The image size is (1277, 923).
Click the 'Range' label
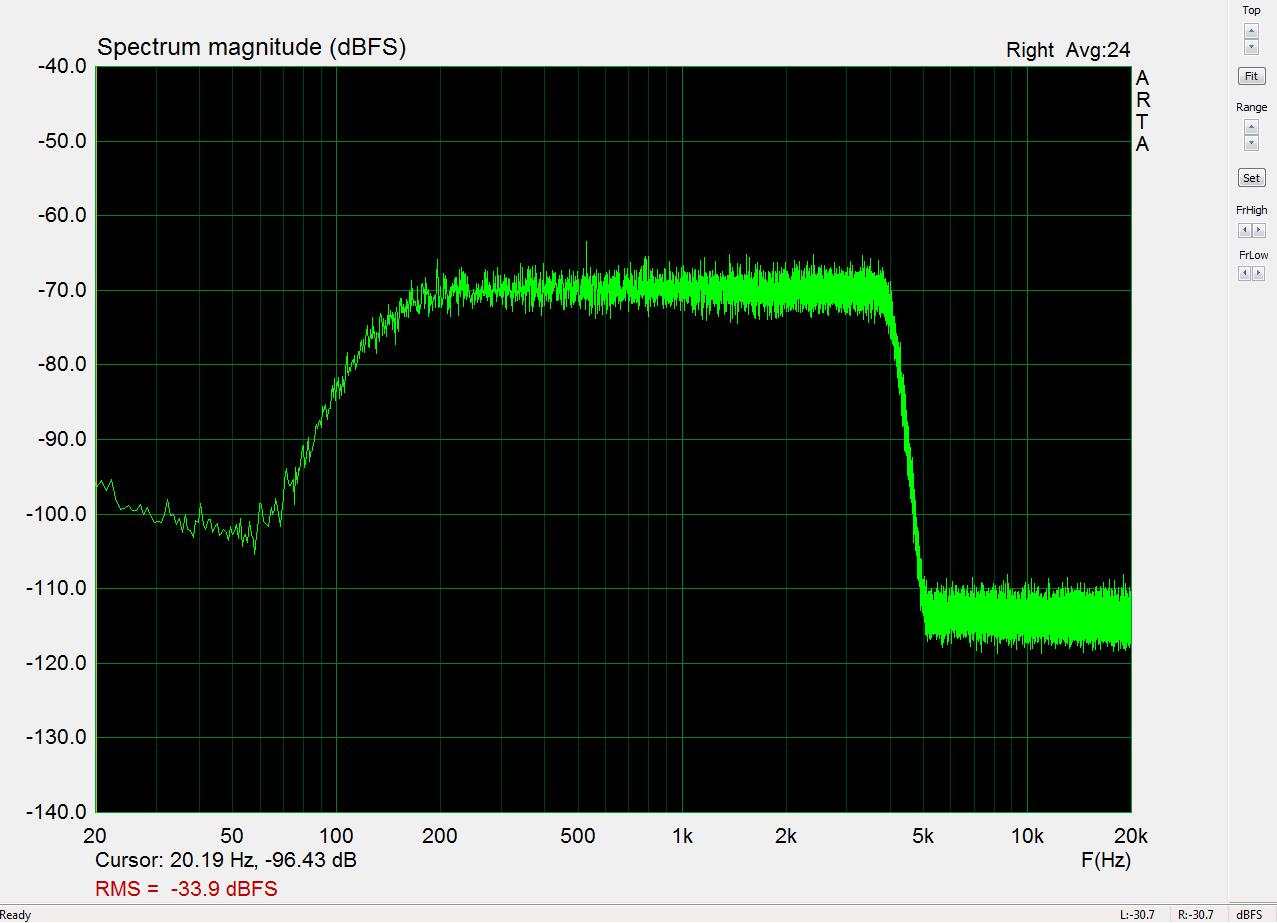point(1251,107)
